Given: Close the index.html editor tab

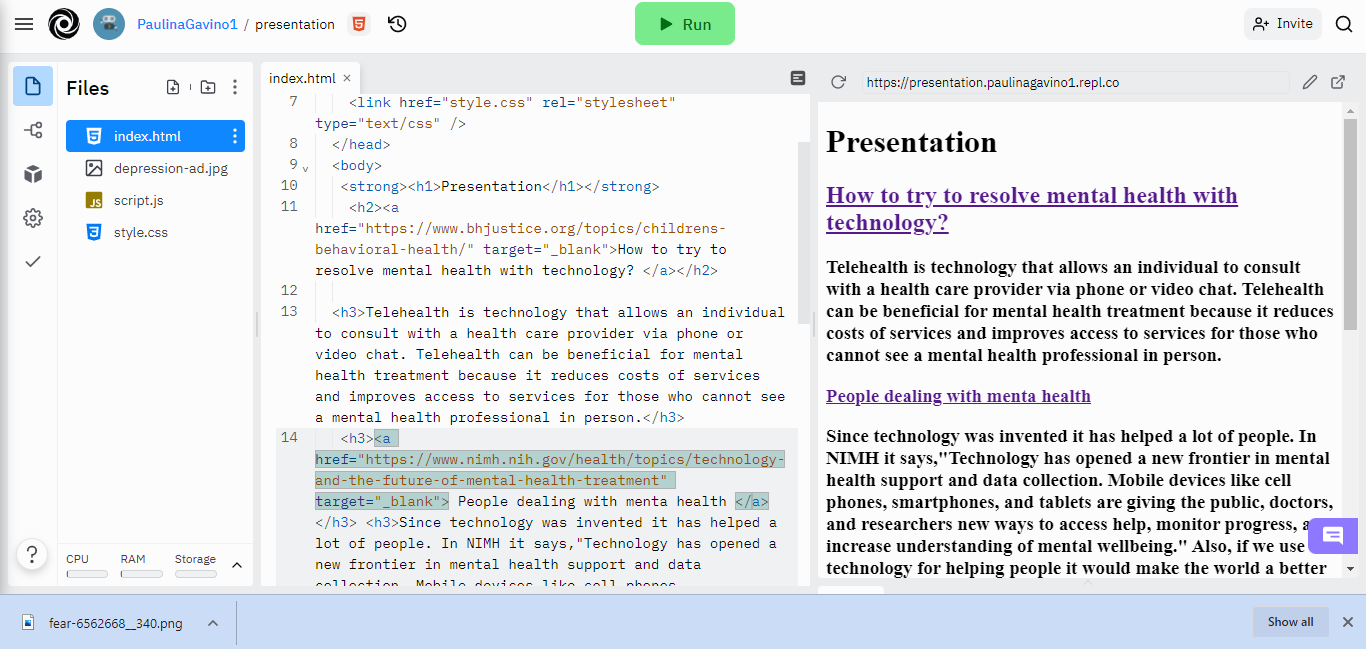Looking at the screenshot, I should click(347, 78).
